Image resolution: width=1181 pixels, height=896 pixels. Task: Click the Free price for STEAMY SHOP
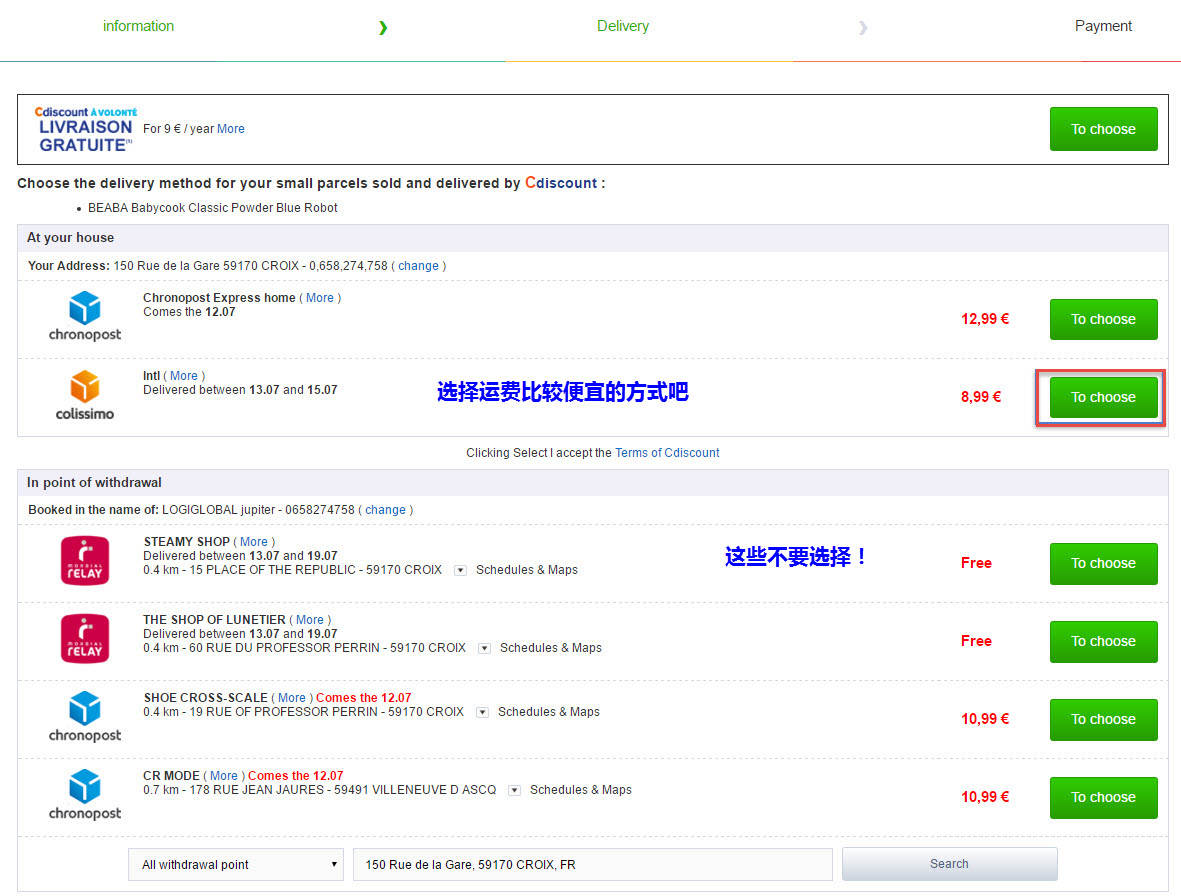(976, 563)
